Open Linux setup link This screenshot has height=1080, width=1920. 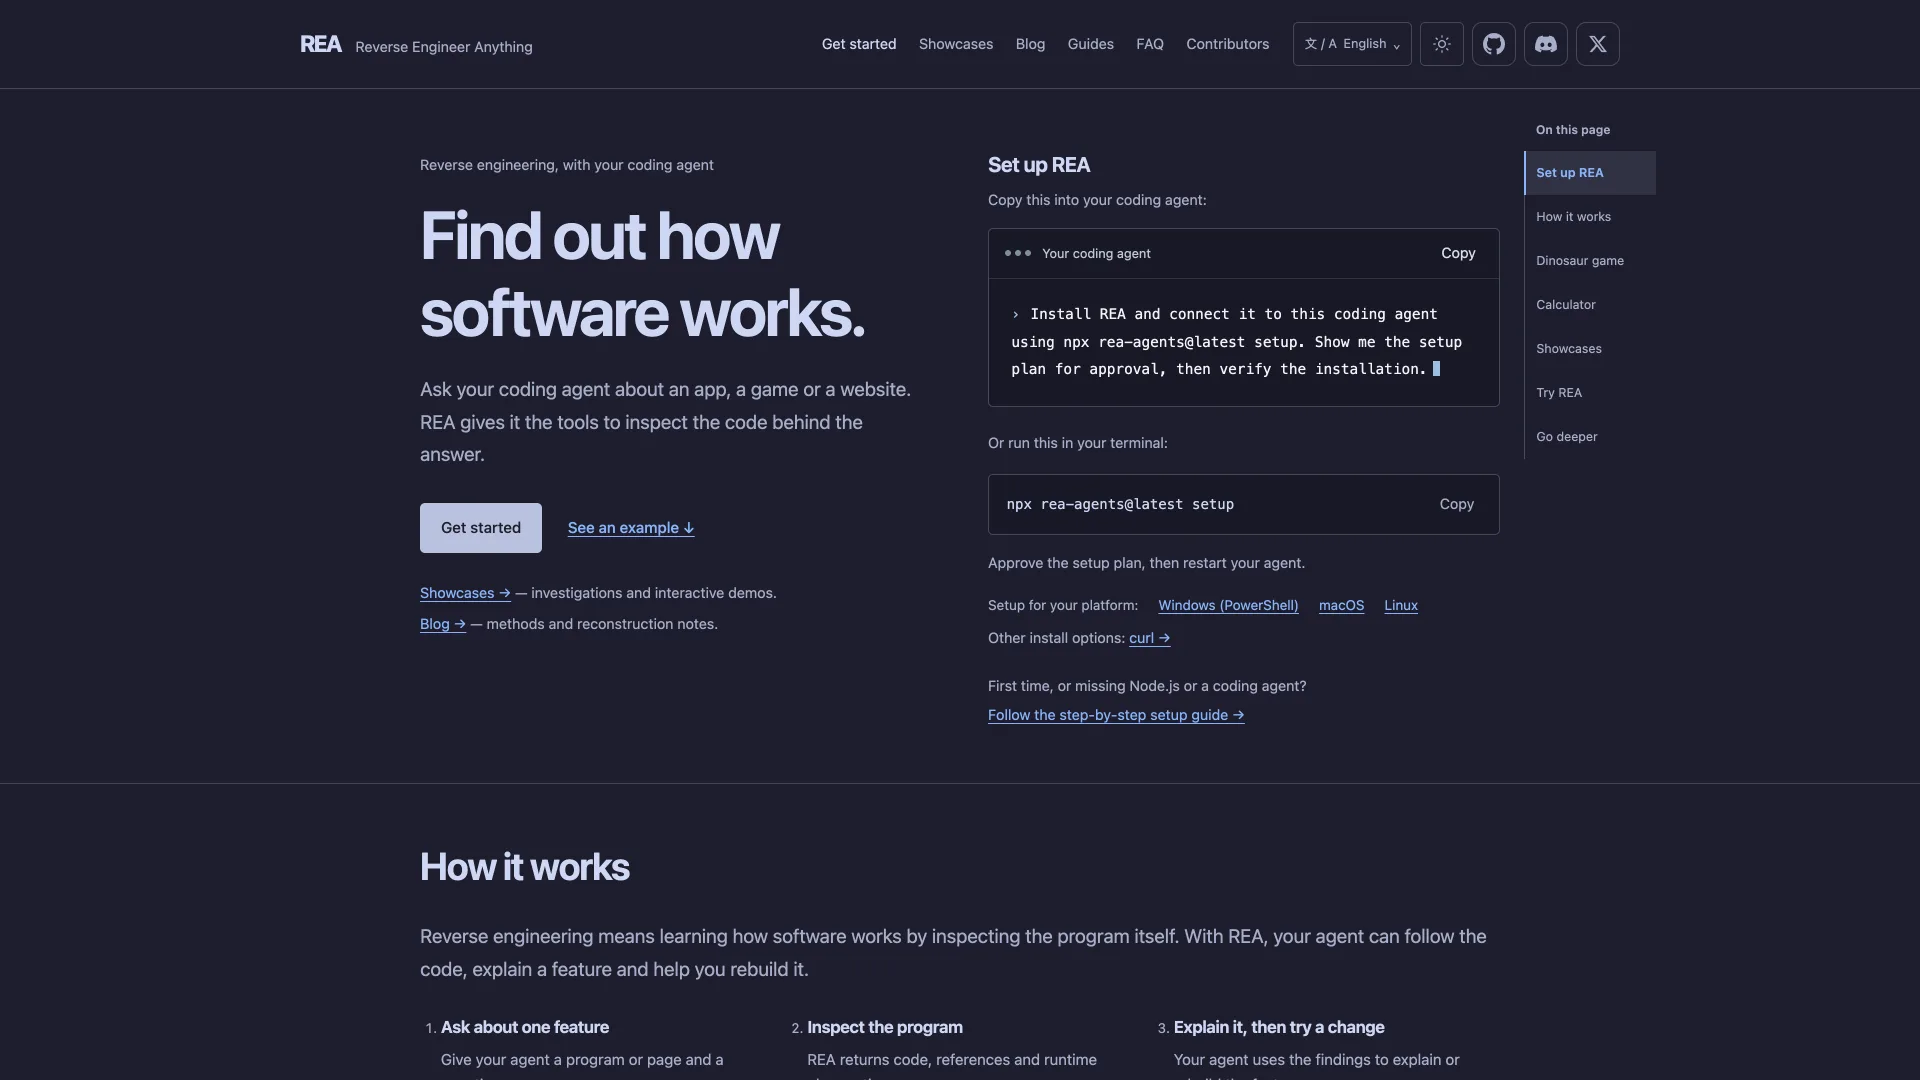point(1401,606)
